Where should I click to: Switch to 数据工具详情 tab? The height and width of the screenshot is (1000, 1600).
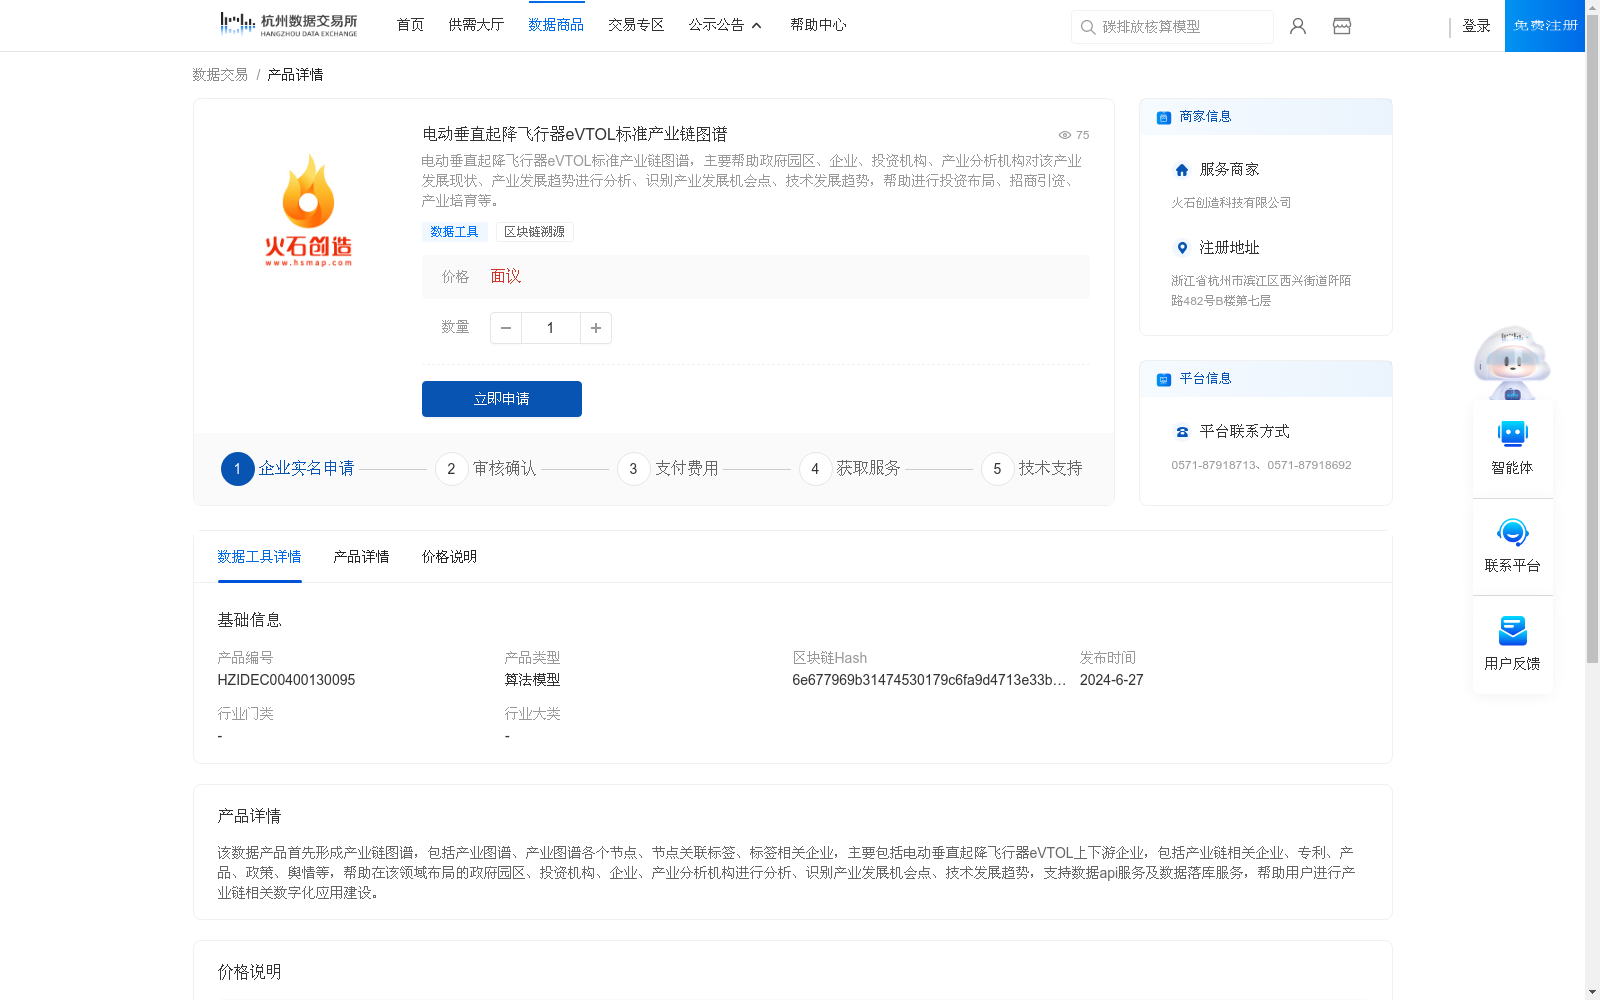(x=259, y=557)
